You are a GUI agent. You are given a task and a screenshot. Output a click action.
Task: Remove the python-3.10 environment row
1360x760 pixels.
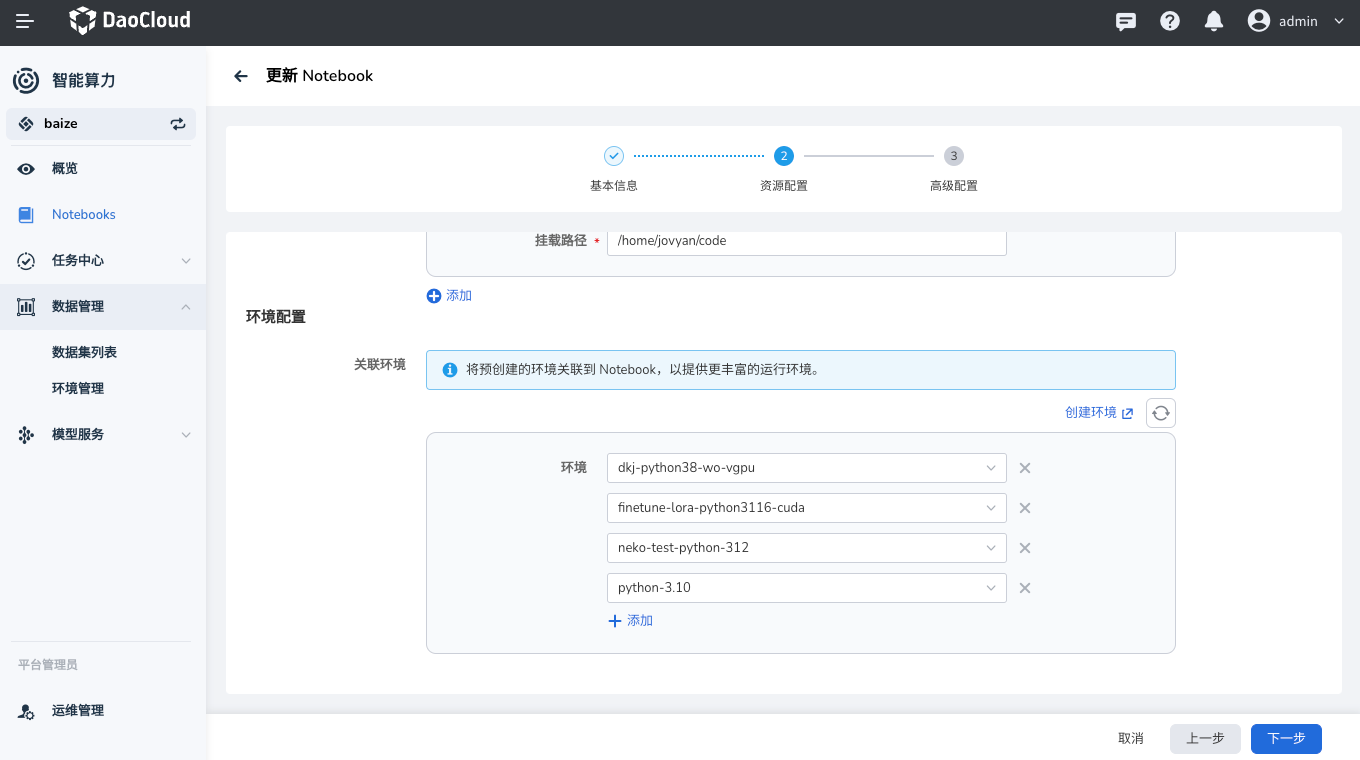1024,588
